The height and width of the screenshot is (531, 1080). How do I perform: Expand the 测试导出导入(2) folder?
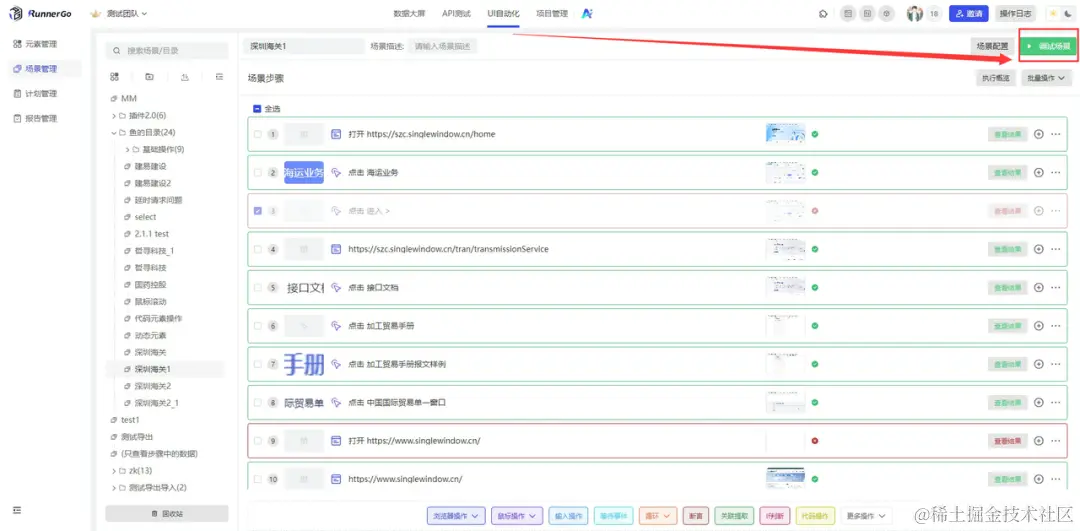114,488
